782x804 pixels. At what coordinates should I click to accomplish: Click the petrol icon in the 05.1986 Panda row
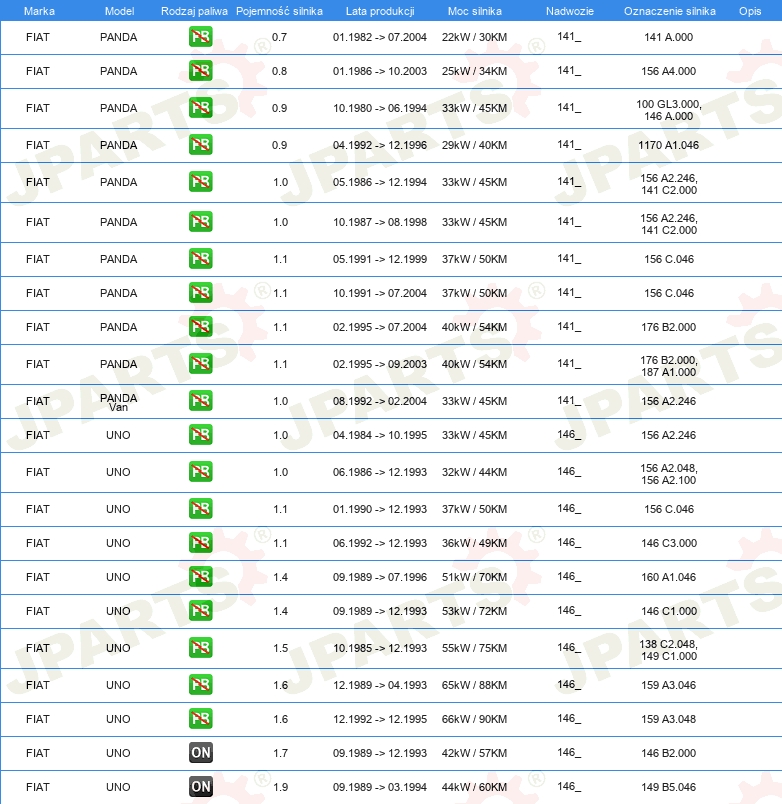click(200, 182)
